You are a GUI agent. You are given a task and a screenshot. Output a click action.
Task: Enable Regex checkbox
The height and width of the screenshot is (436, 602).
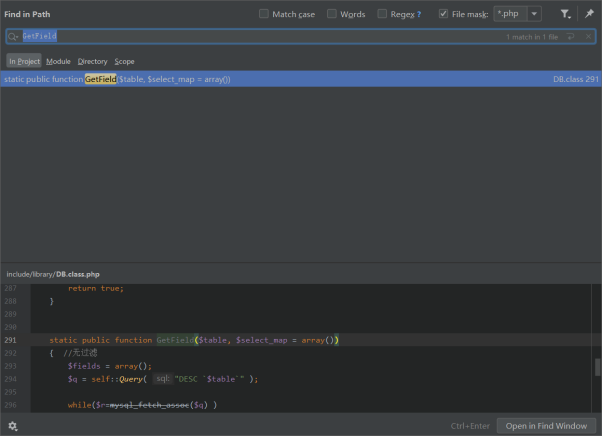tap(383, 14)
